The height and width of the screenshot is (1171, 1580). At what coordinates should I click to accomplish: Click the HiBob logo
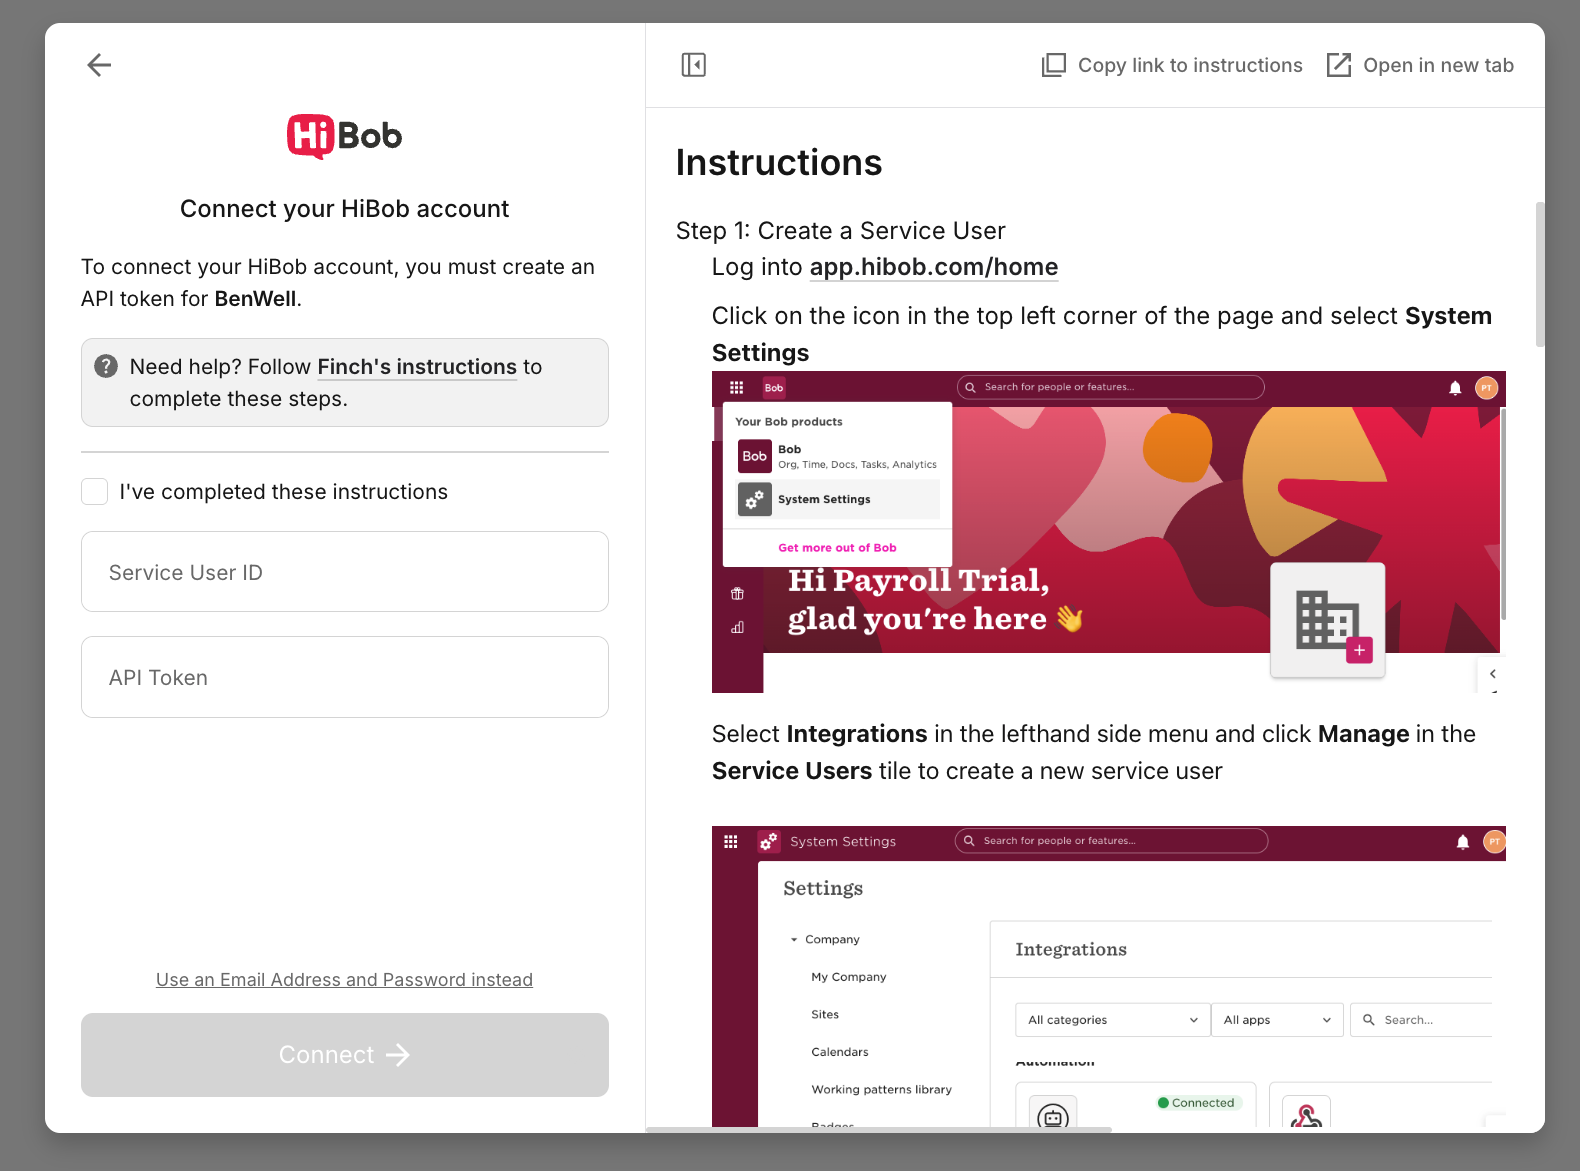click(344, 136)
